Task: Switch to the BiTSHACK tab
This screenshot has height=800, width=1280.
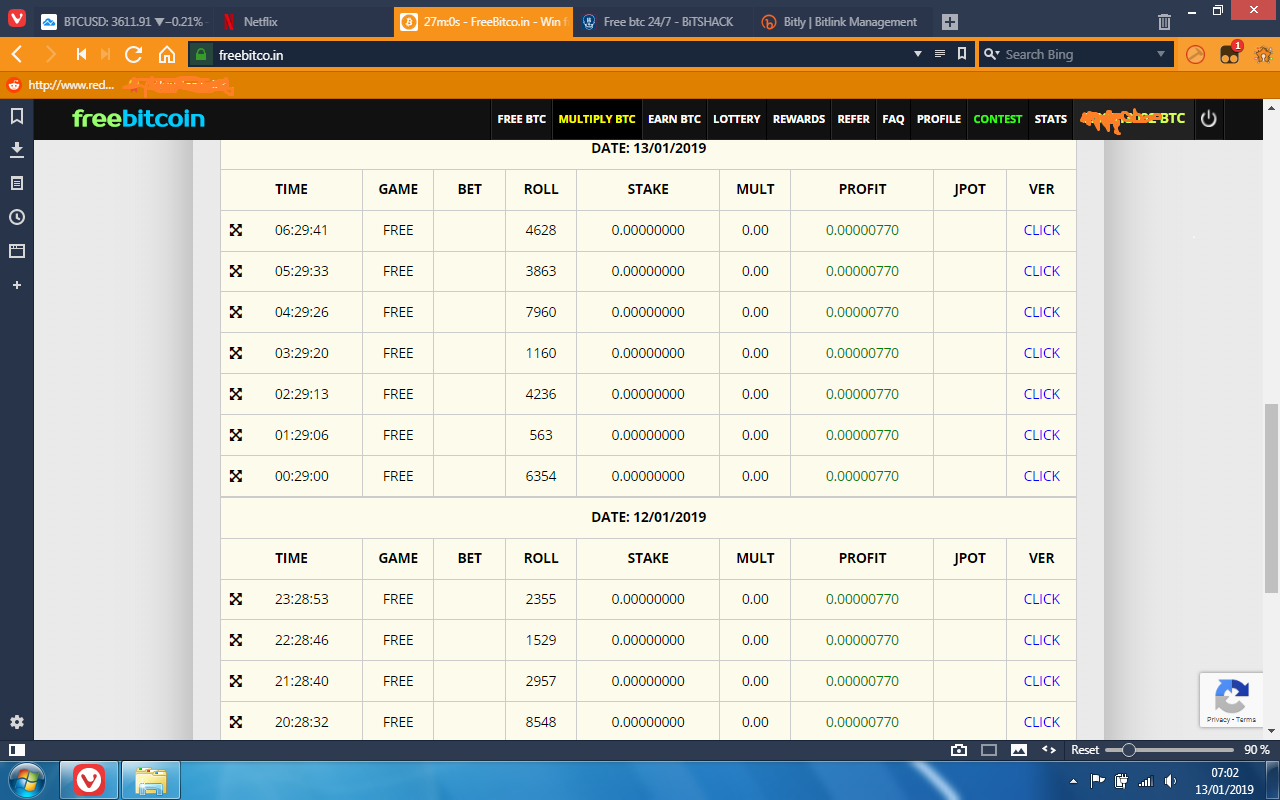Action: (662, 22)
